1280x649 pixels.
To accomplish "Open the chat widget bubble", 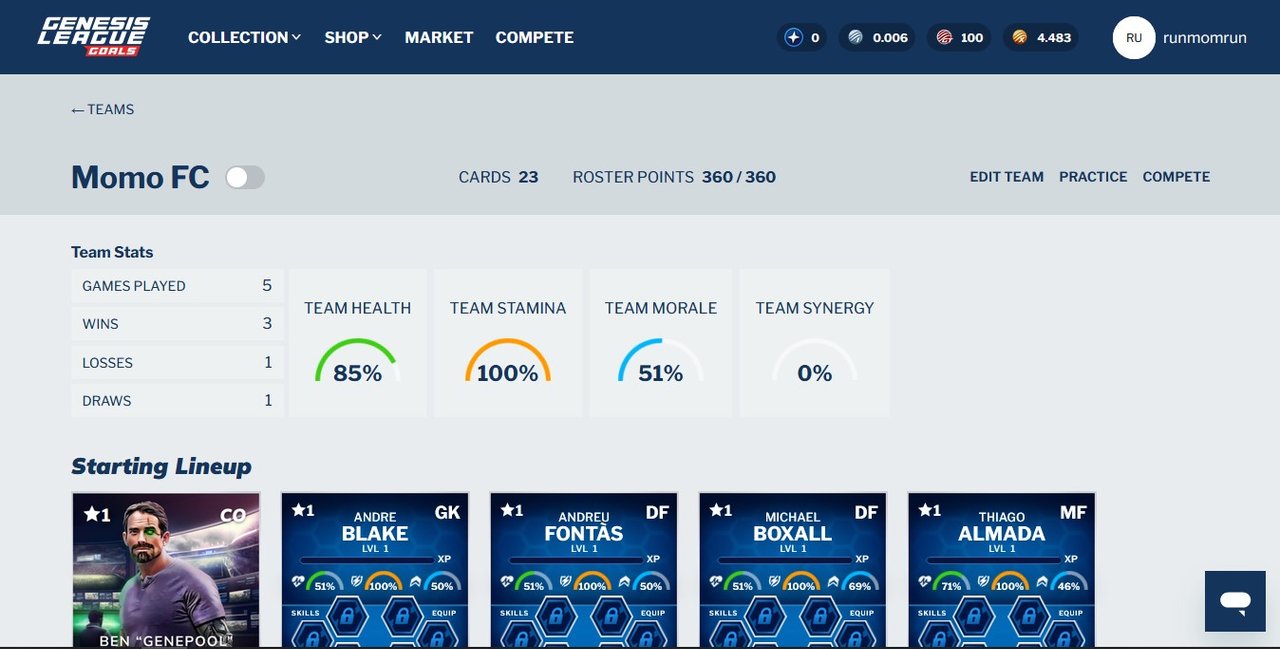I will pos(1235,601).
